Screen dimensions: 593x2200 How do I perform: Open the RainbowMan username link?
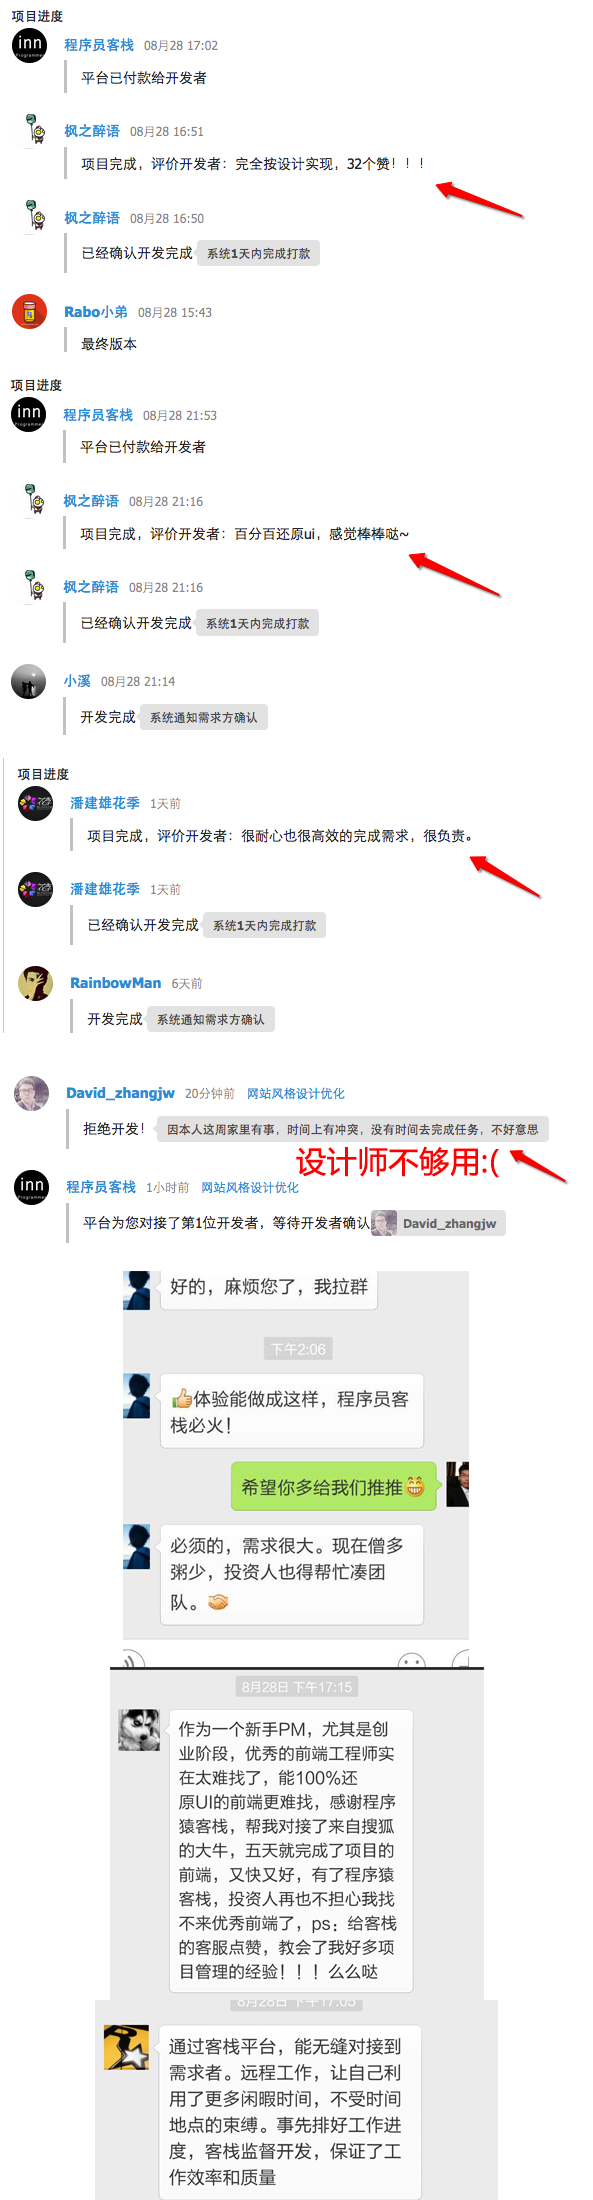(x=115, y=983)
